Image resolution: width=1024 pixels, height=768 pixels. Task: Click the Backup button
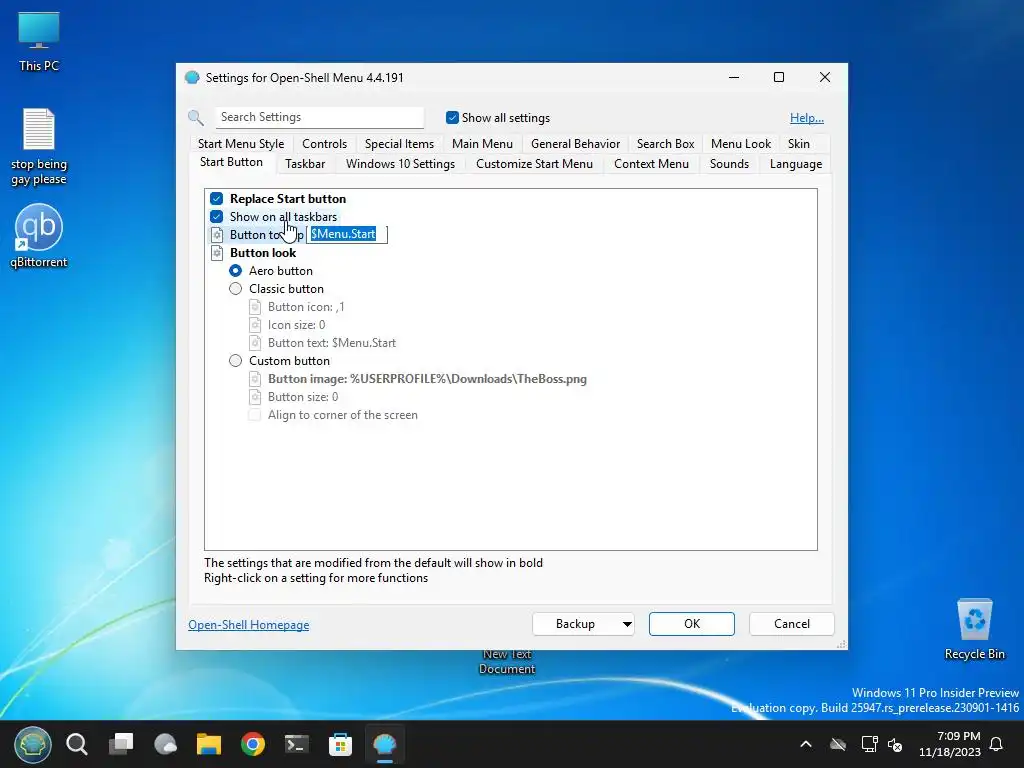click(x=575, y=624)
